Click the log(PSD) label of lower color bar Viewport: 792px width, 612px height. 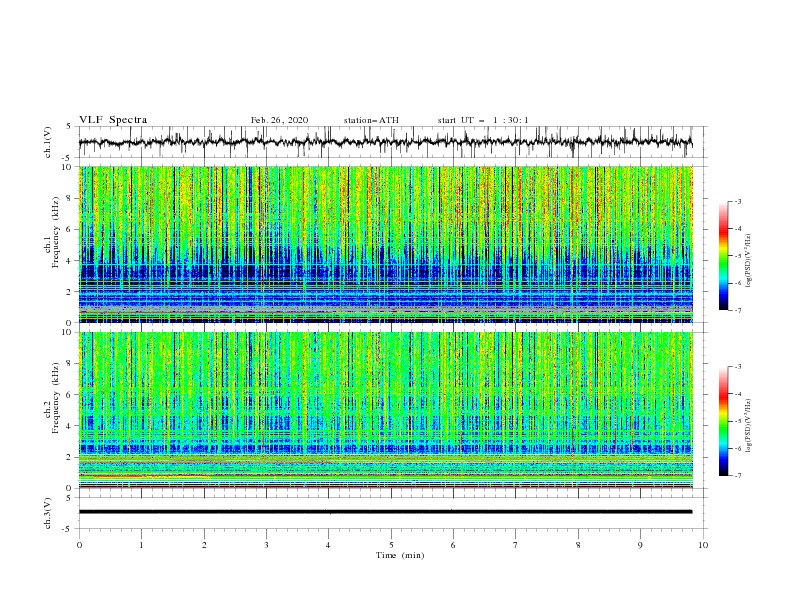tap(749, 426)
